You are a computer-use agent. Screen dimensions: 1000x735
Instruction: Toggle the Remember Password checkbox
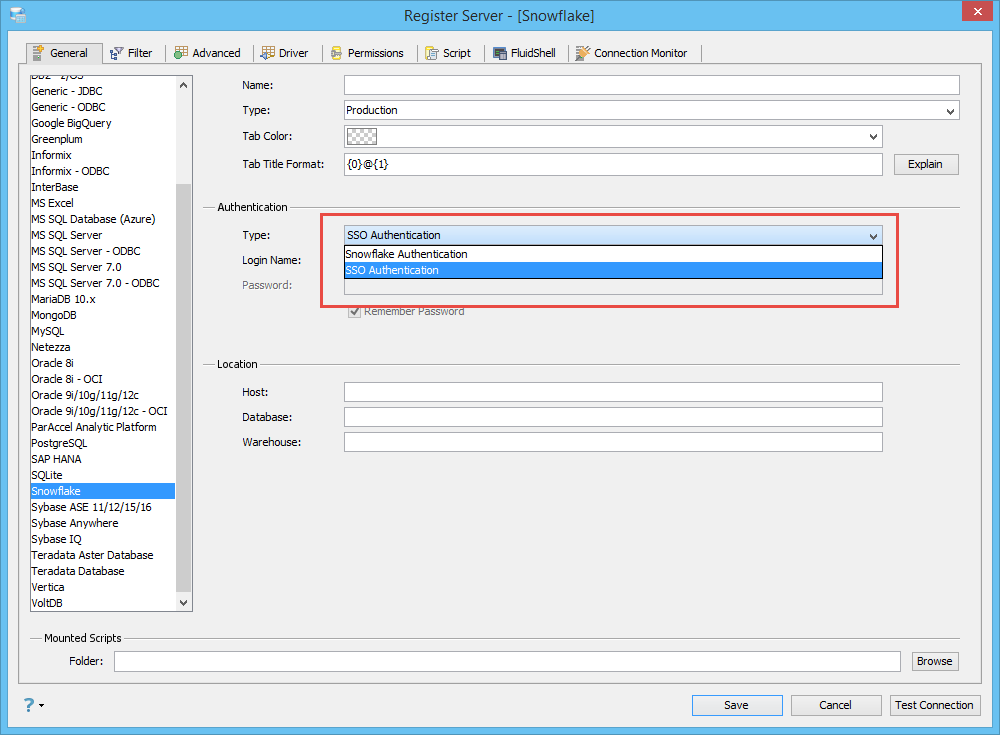(355, 311)
